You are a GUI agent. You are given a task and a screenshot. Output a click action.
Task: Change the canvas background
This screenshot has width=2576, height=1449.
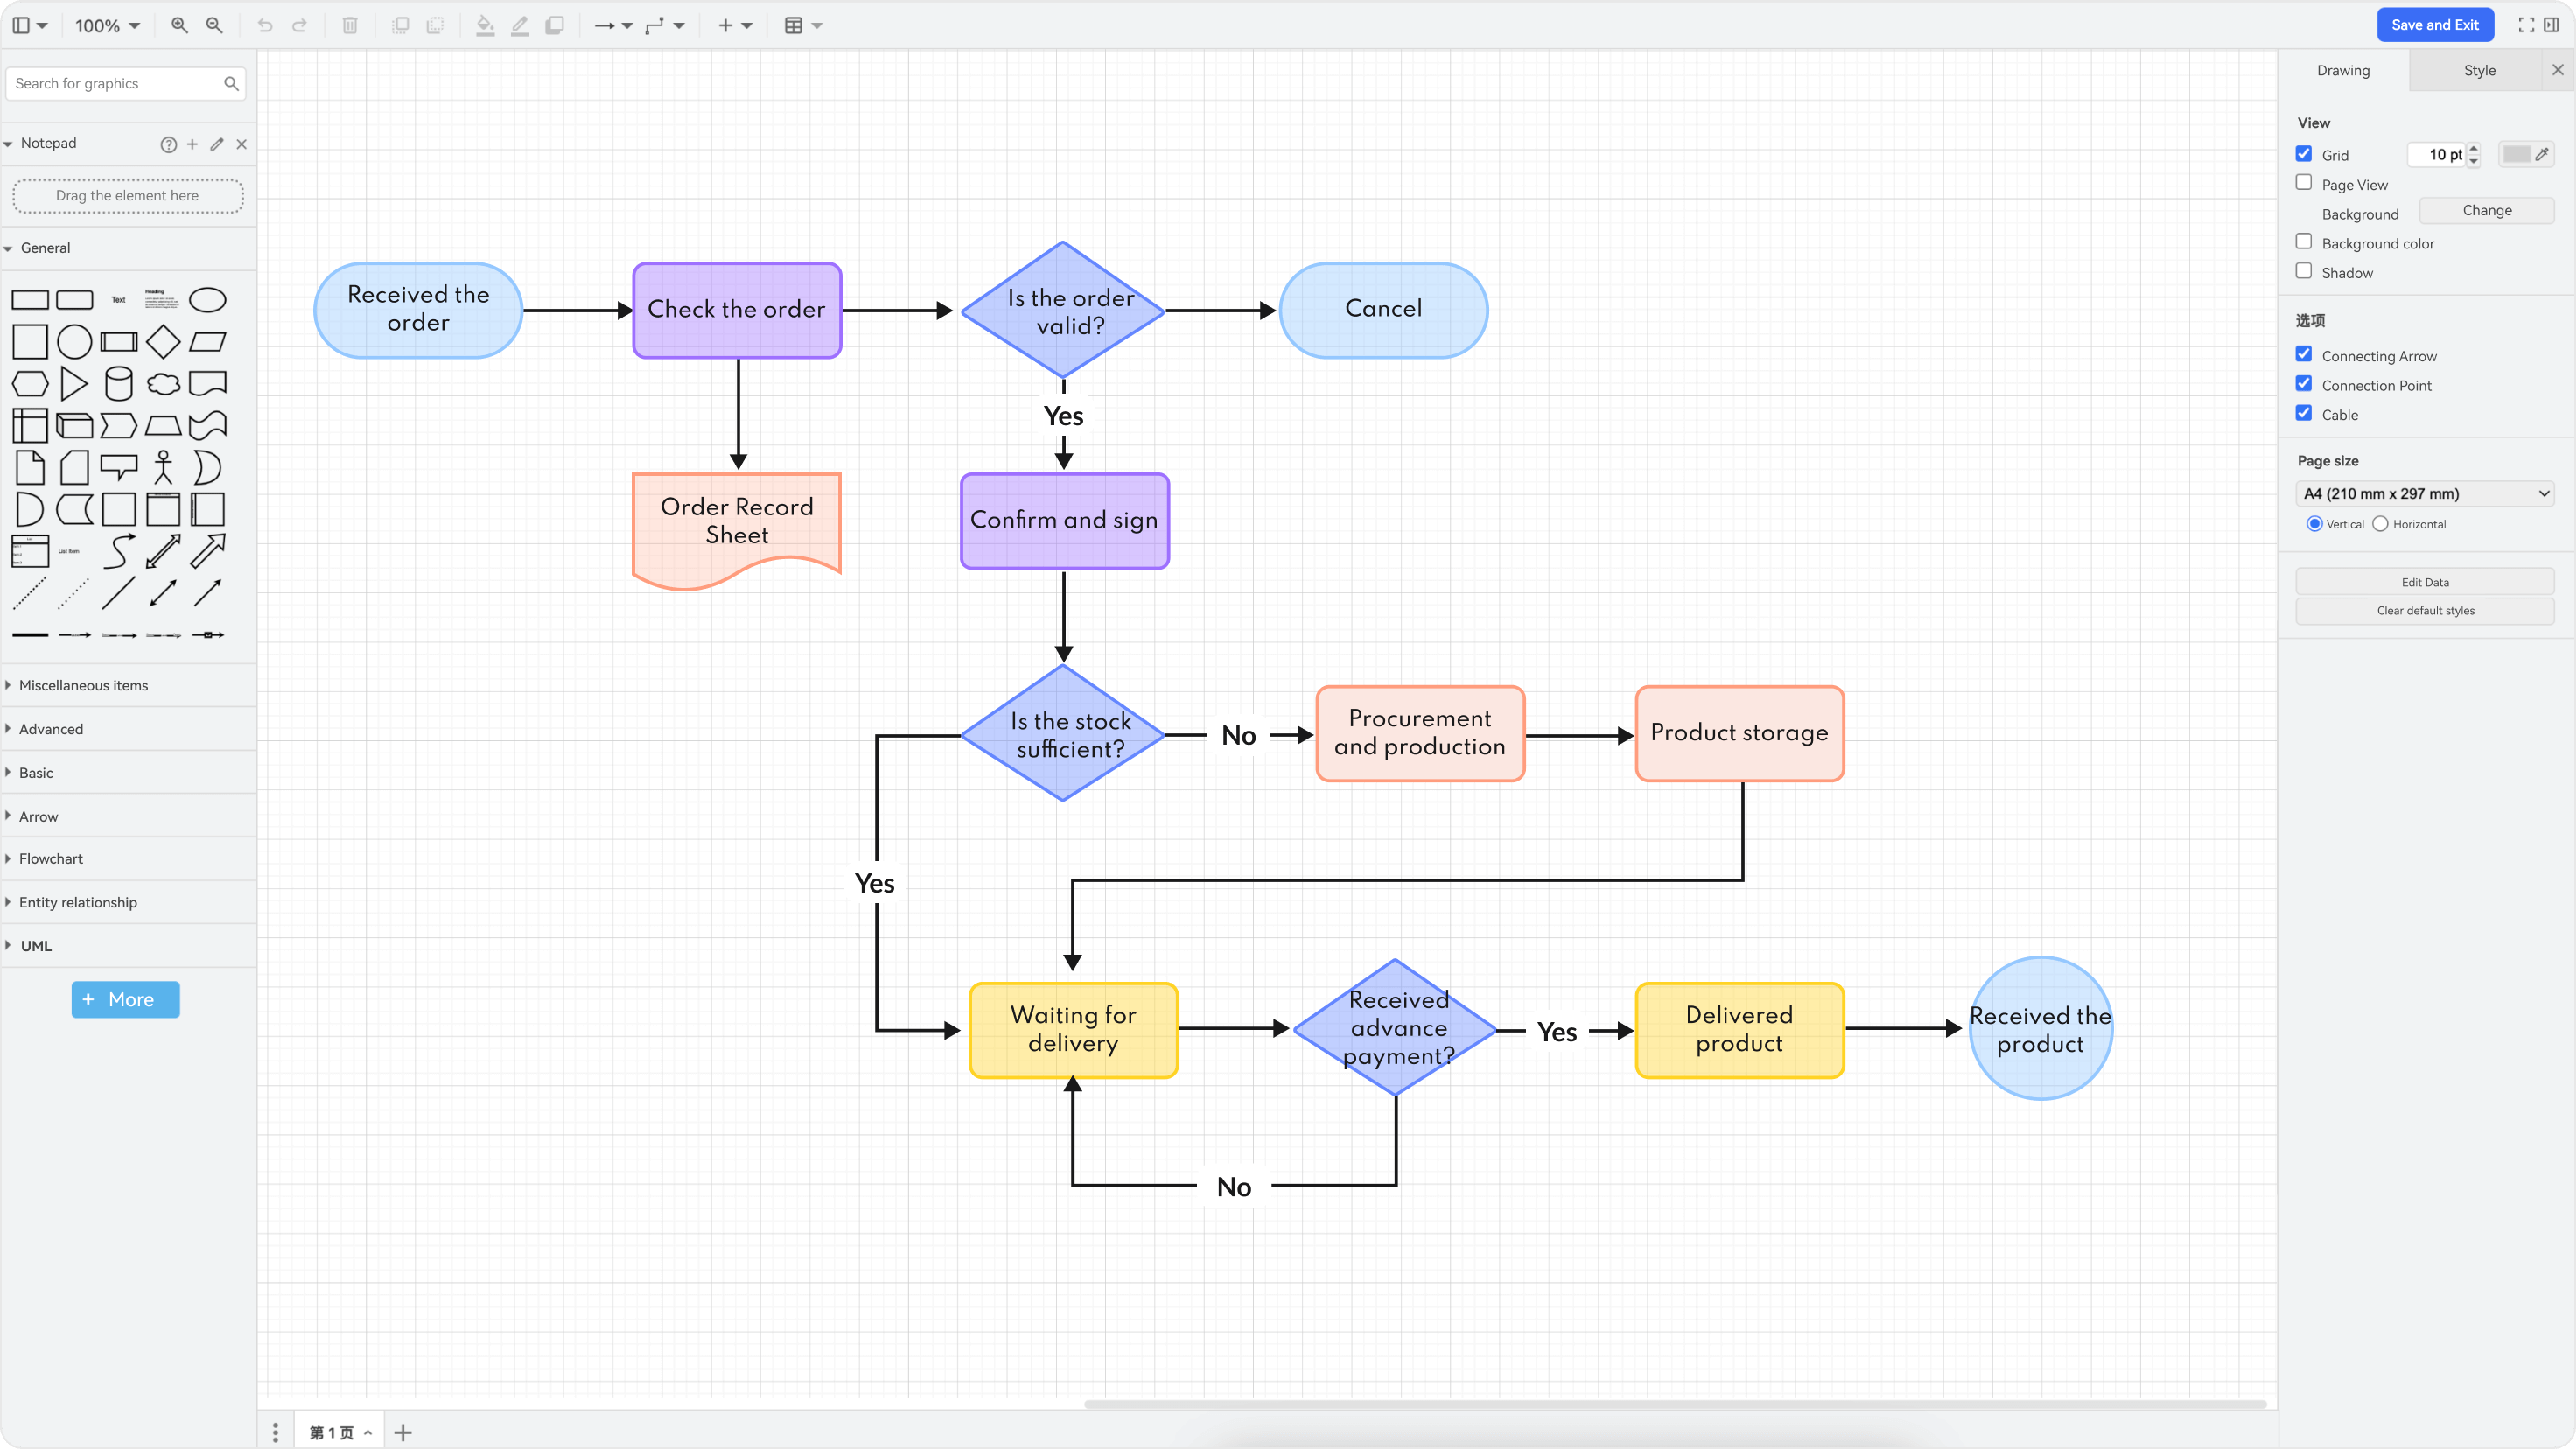tap(2487, 210)
